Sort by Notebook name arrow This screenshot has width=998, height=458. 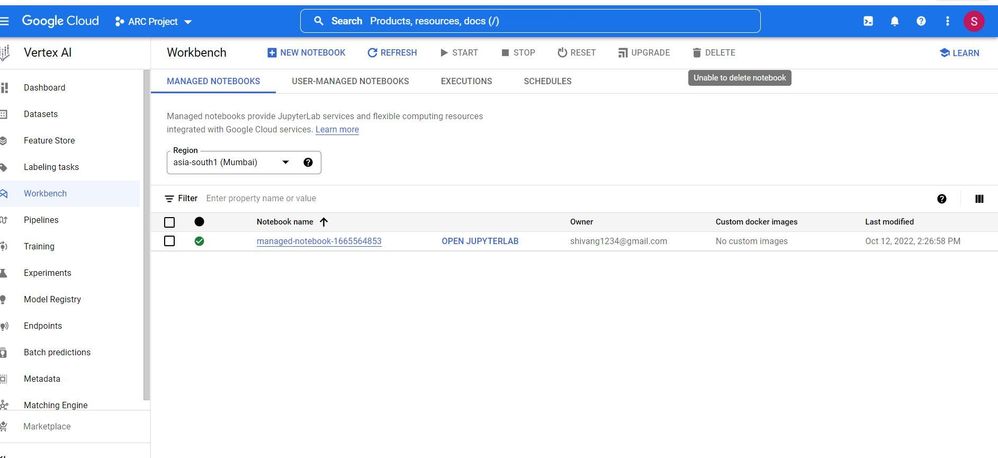click(323, 222)
